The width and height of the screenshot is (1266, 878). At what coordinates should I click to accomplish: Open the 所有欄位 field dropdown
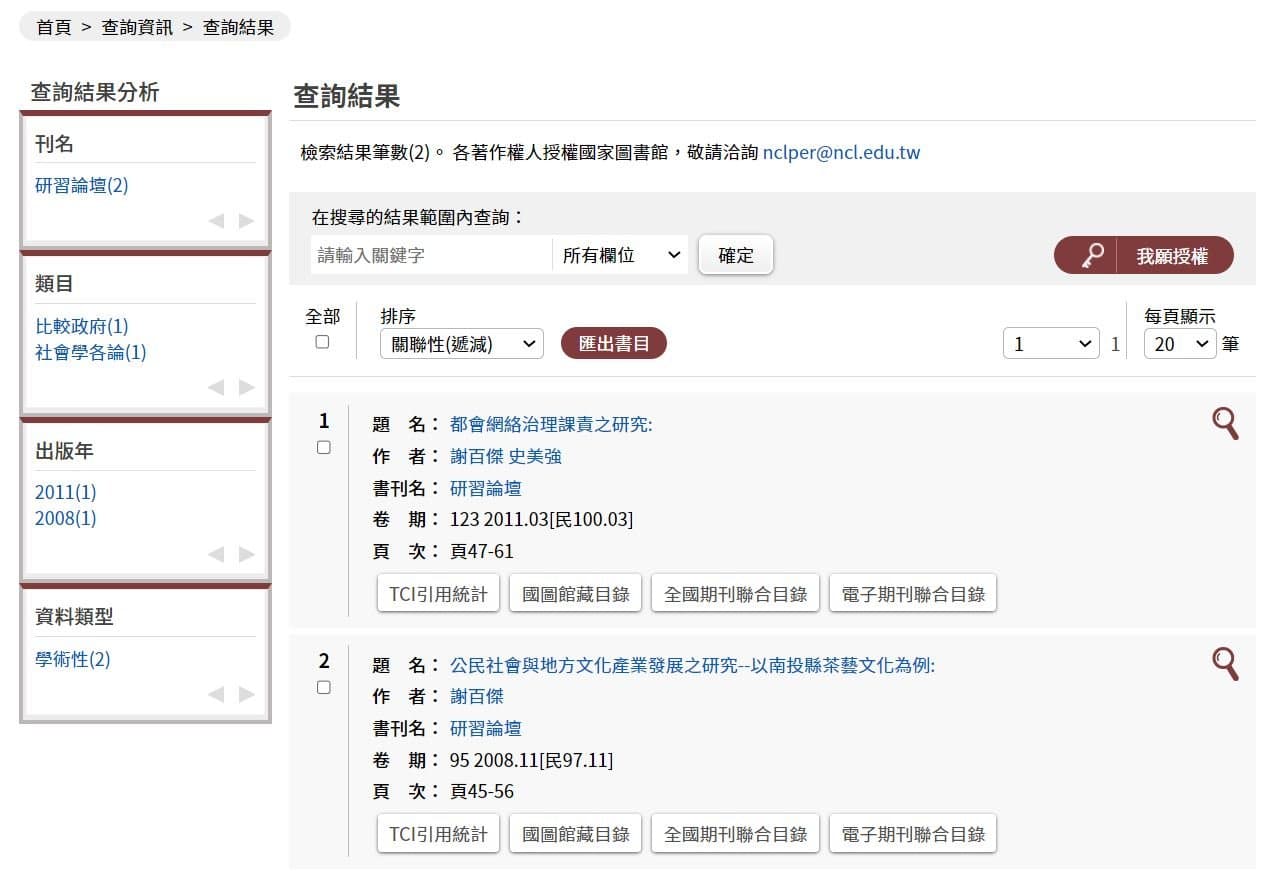[x=620, y=255]
